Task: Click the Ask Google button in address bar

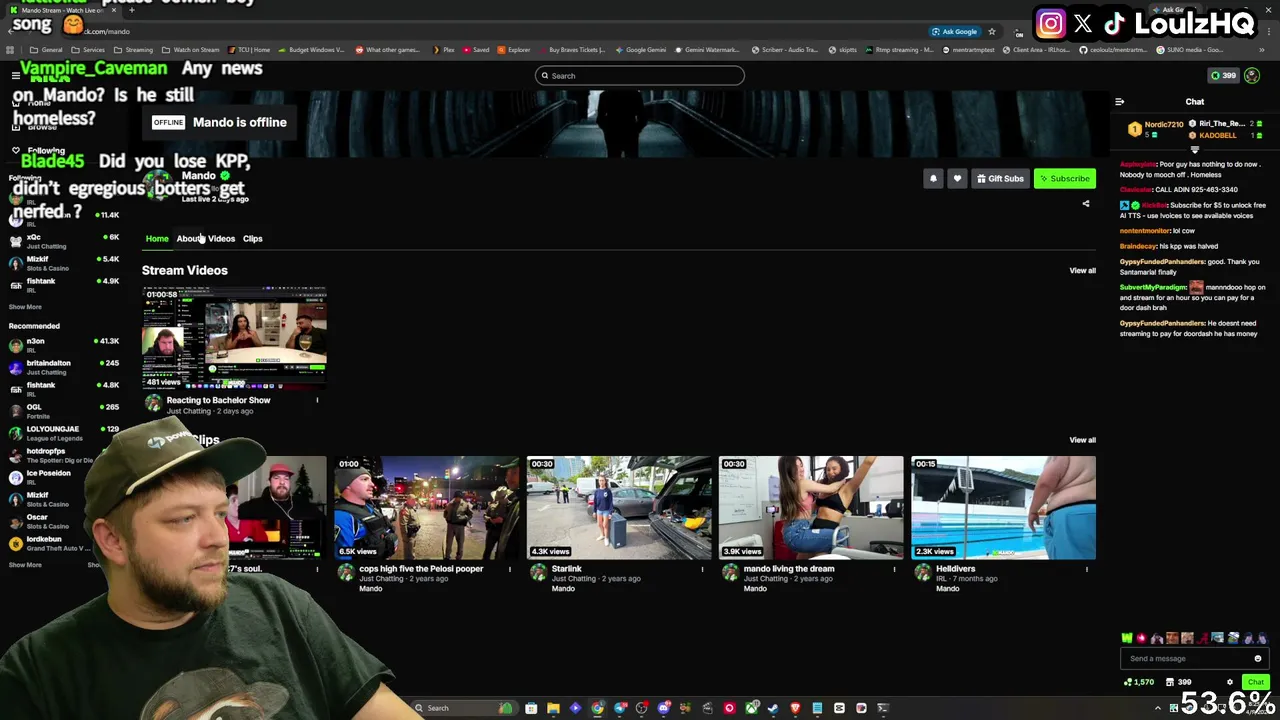Action: [954, 32]
